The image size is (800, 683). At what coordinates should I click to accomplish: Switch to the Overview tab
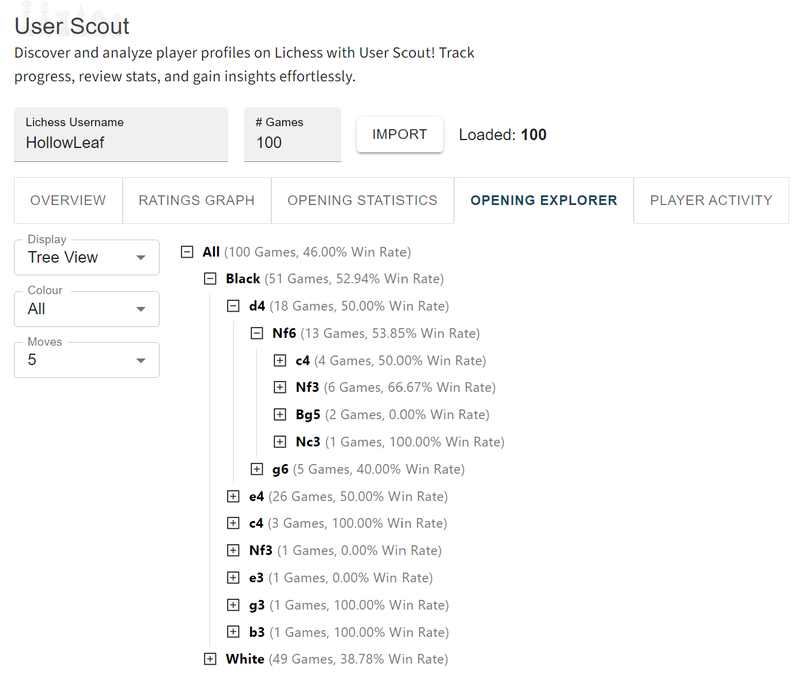(68, 200)
